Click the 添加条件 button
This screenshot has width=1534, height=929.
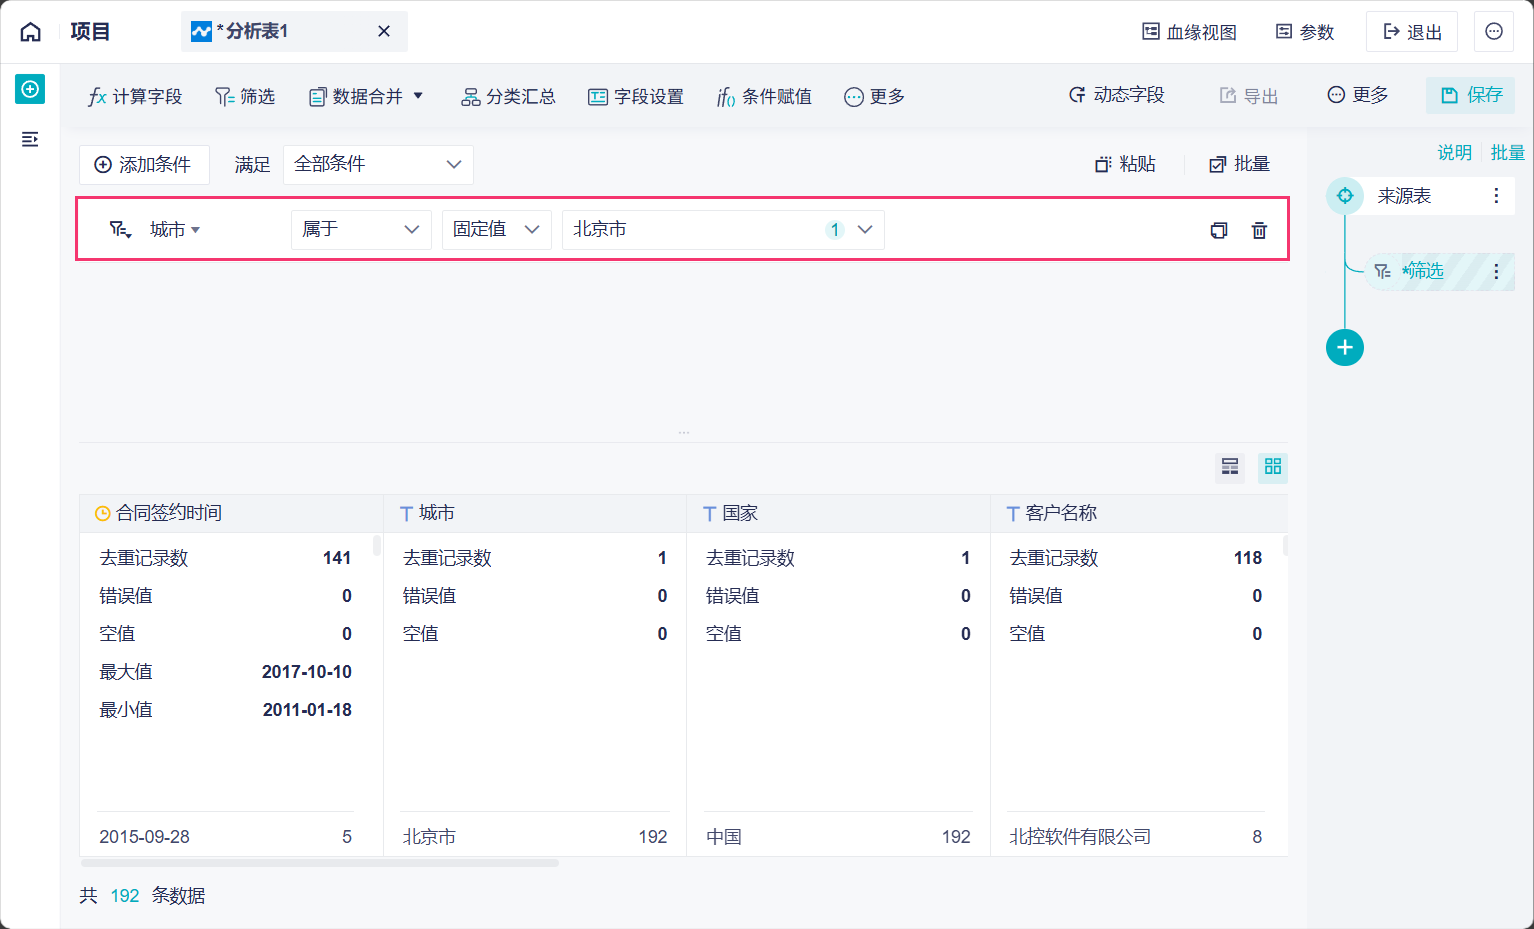point(143,165)
